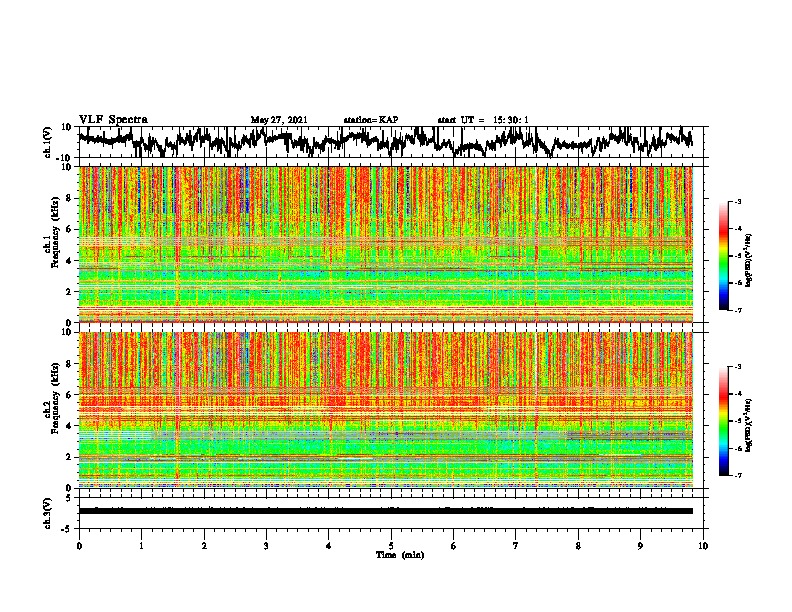Click the "Time (min)" axis label
The height and width of the screenshot is (612, 792).
pos(400,555)
